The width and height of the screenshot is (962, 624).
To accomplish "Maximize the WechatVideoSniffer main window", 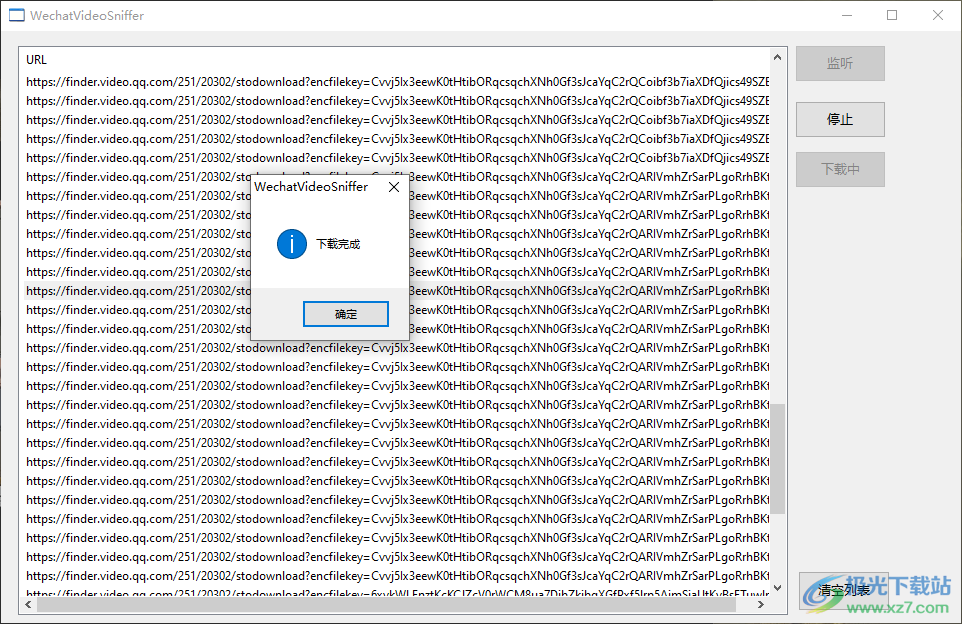I will [x=892, y=15].
